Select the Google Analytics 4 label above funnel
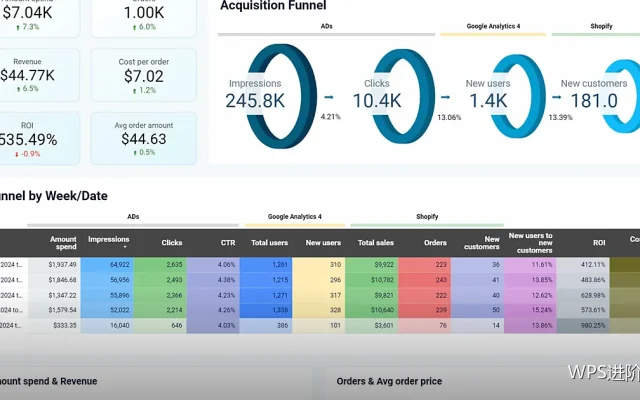The height and width of the screenshot is (400, 640). tap(493, 26)
